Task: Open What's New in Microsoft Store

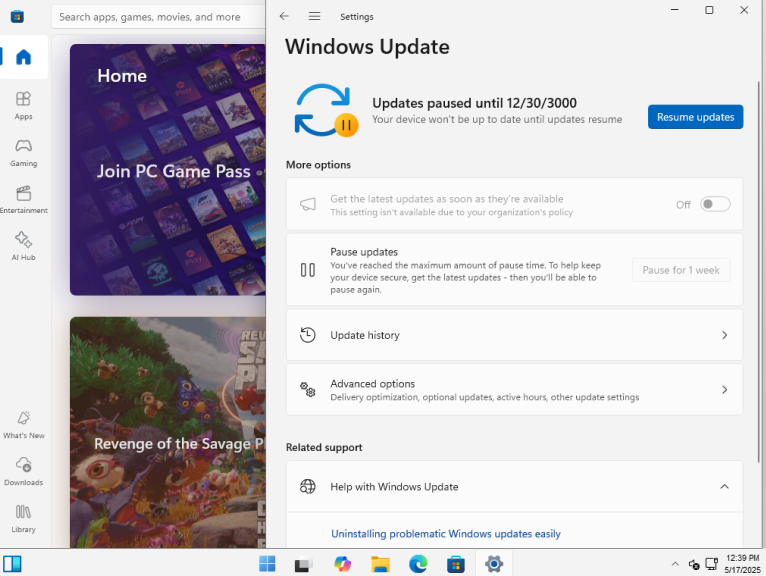Action: click(x=23, y=425)
